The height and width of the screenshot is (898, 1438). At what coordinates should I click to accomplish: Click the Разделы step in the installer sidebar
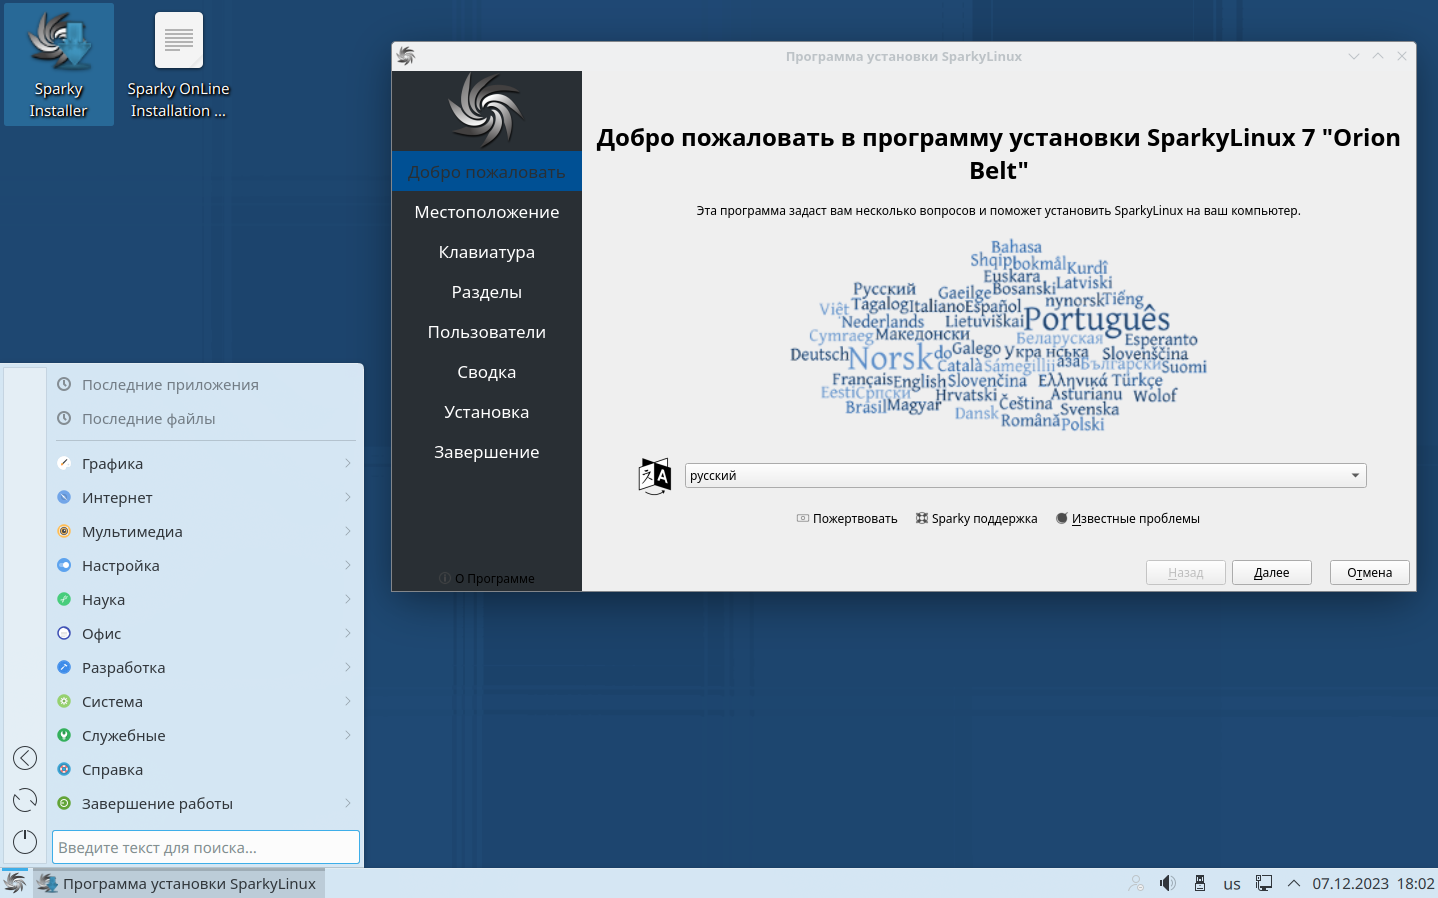[x=487, y=292]
